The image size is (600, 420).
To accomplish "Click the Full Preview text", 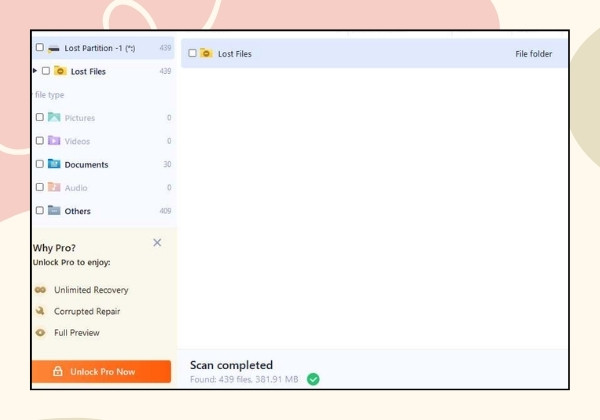I will point(77,333).
